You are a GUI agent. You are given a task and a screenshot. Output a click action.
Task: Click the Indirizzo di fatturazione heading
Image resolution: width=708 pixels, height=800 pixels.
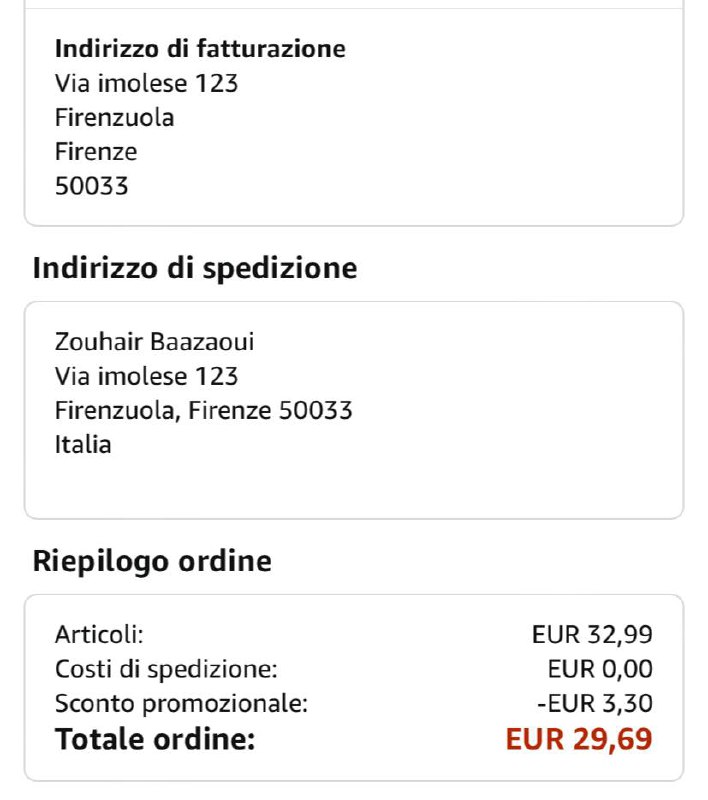pos(200,48)
